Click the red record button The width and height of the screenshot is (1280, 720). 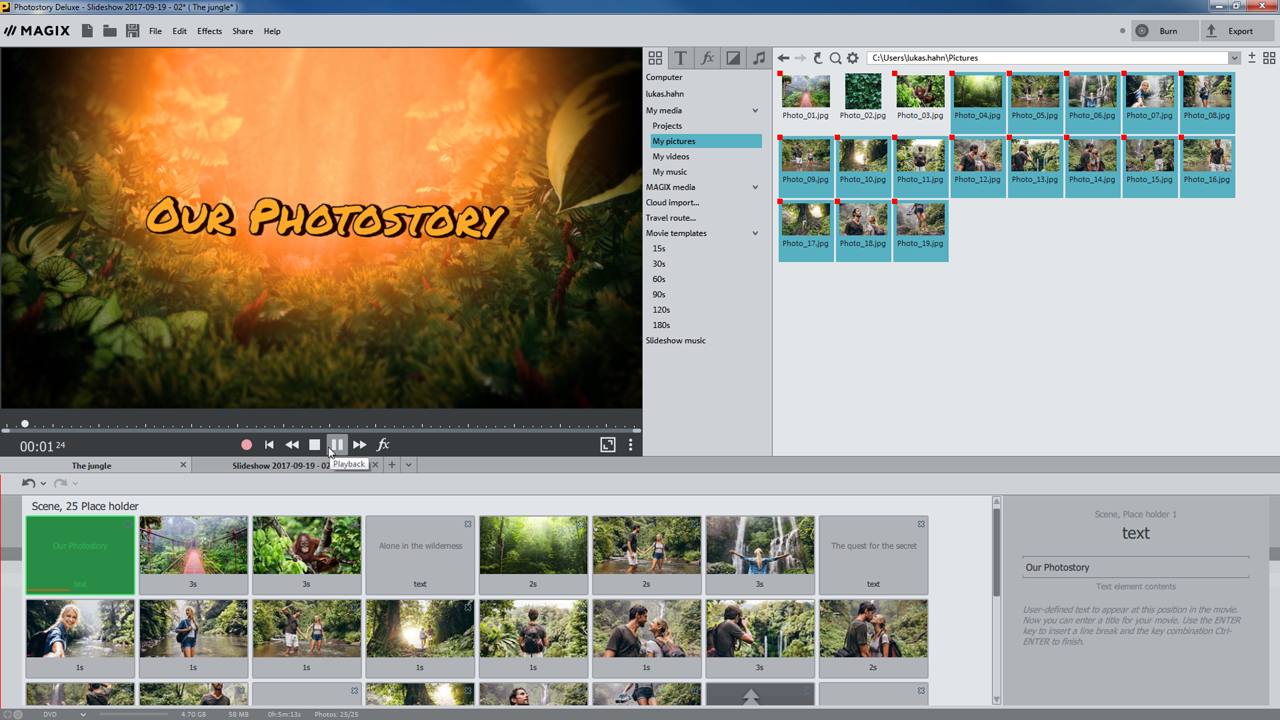(246, 445)
